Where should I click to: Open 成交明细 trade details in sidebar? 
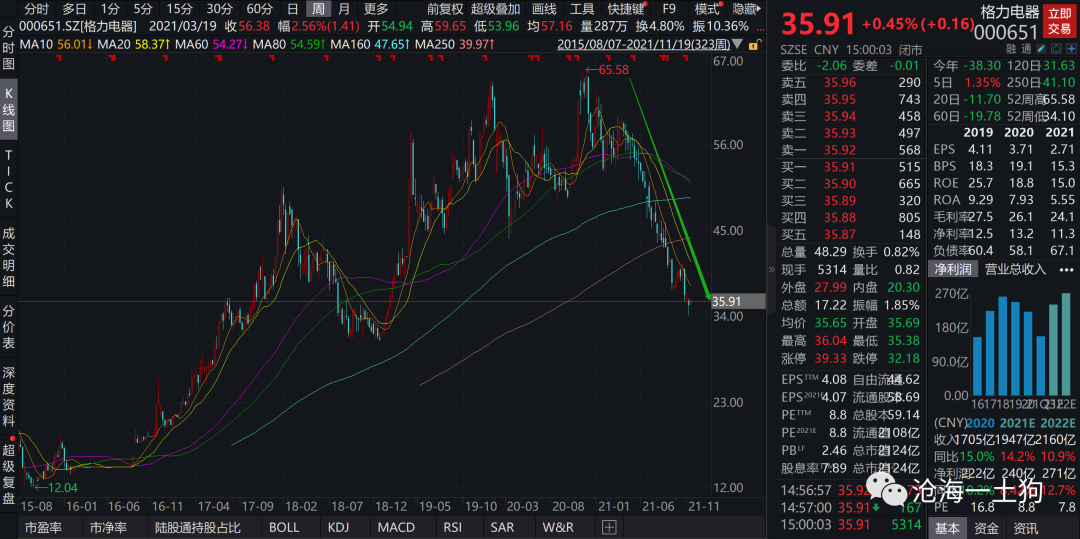(x=9, y=257)
